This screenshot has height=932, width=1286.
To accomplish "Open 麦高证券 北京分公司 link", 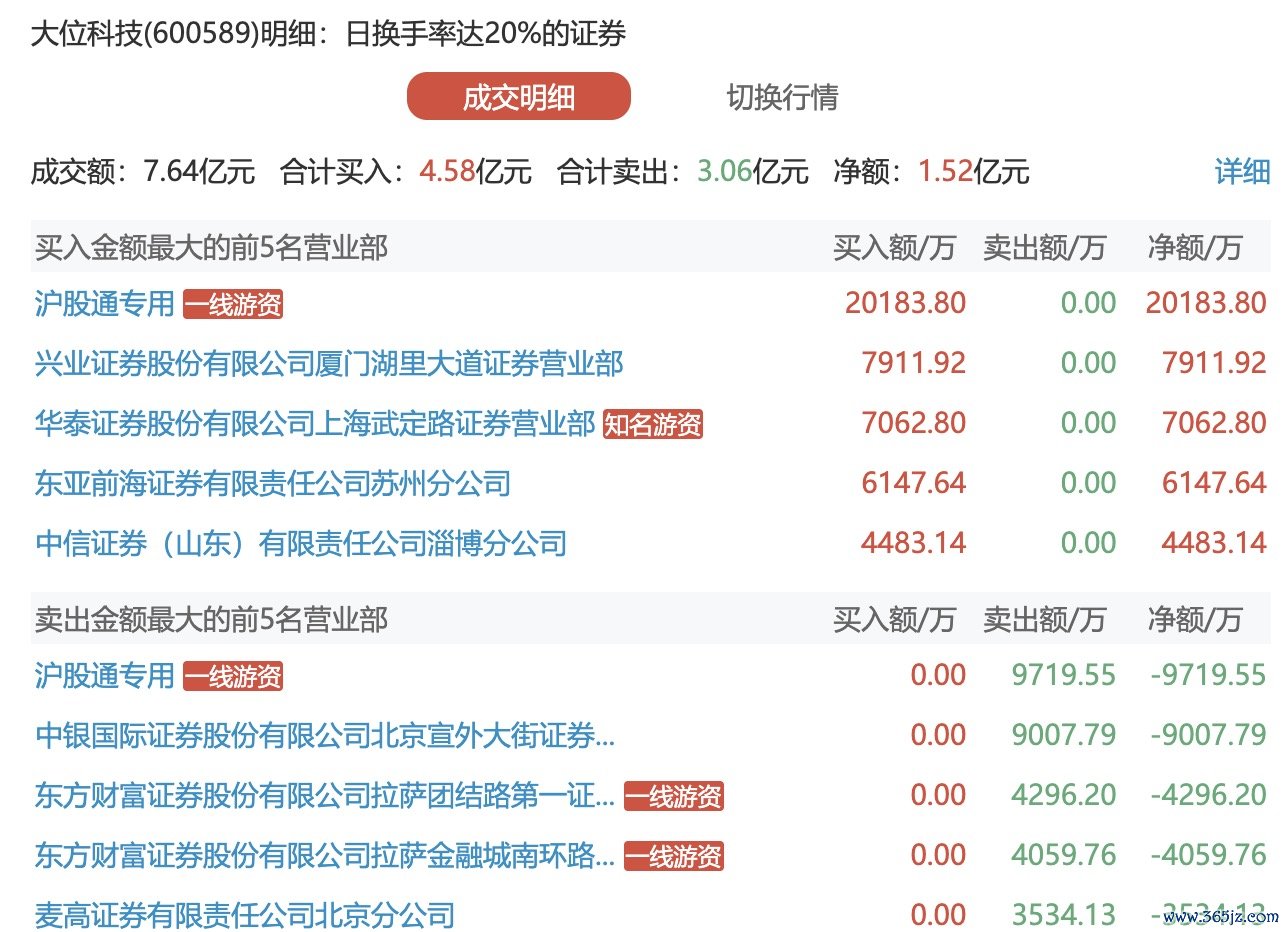I will (245, 914).
